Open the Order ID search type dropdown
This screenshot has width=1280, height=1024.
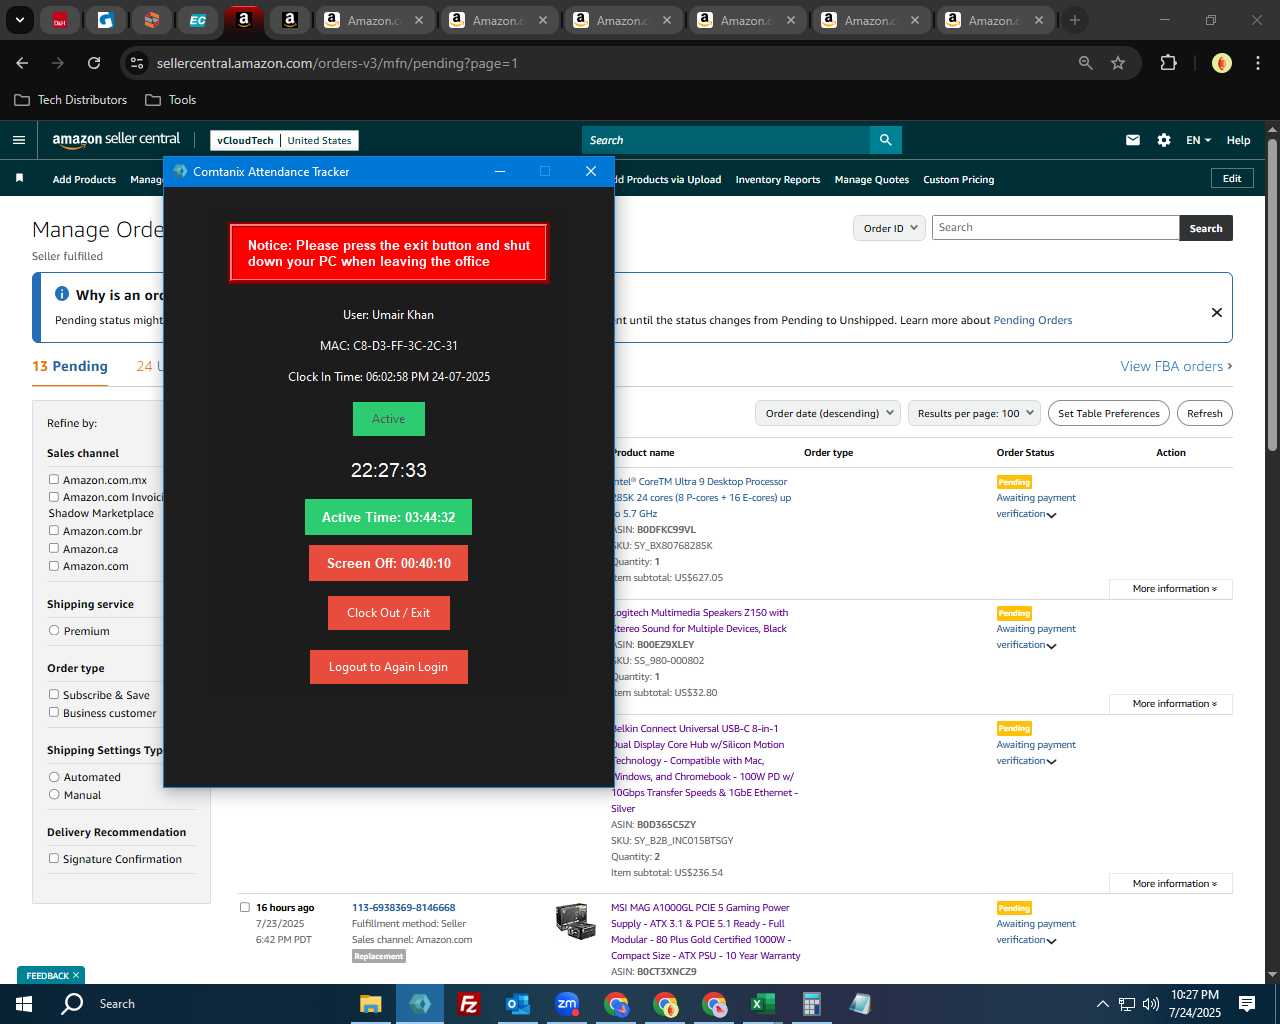pos(889,228)
